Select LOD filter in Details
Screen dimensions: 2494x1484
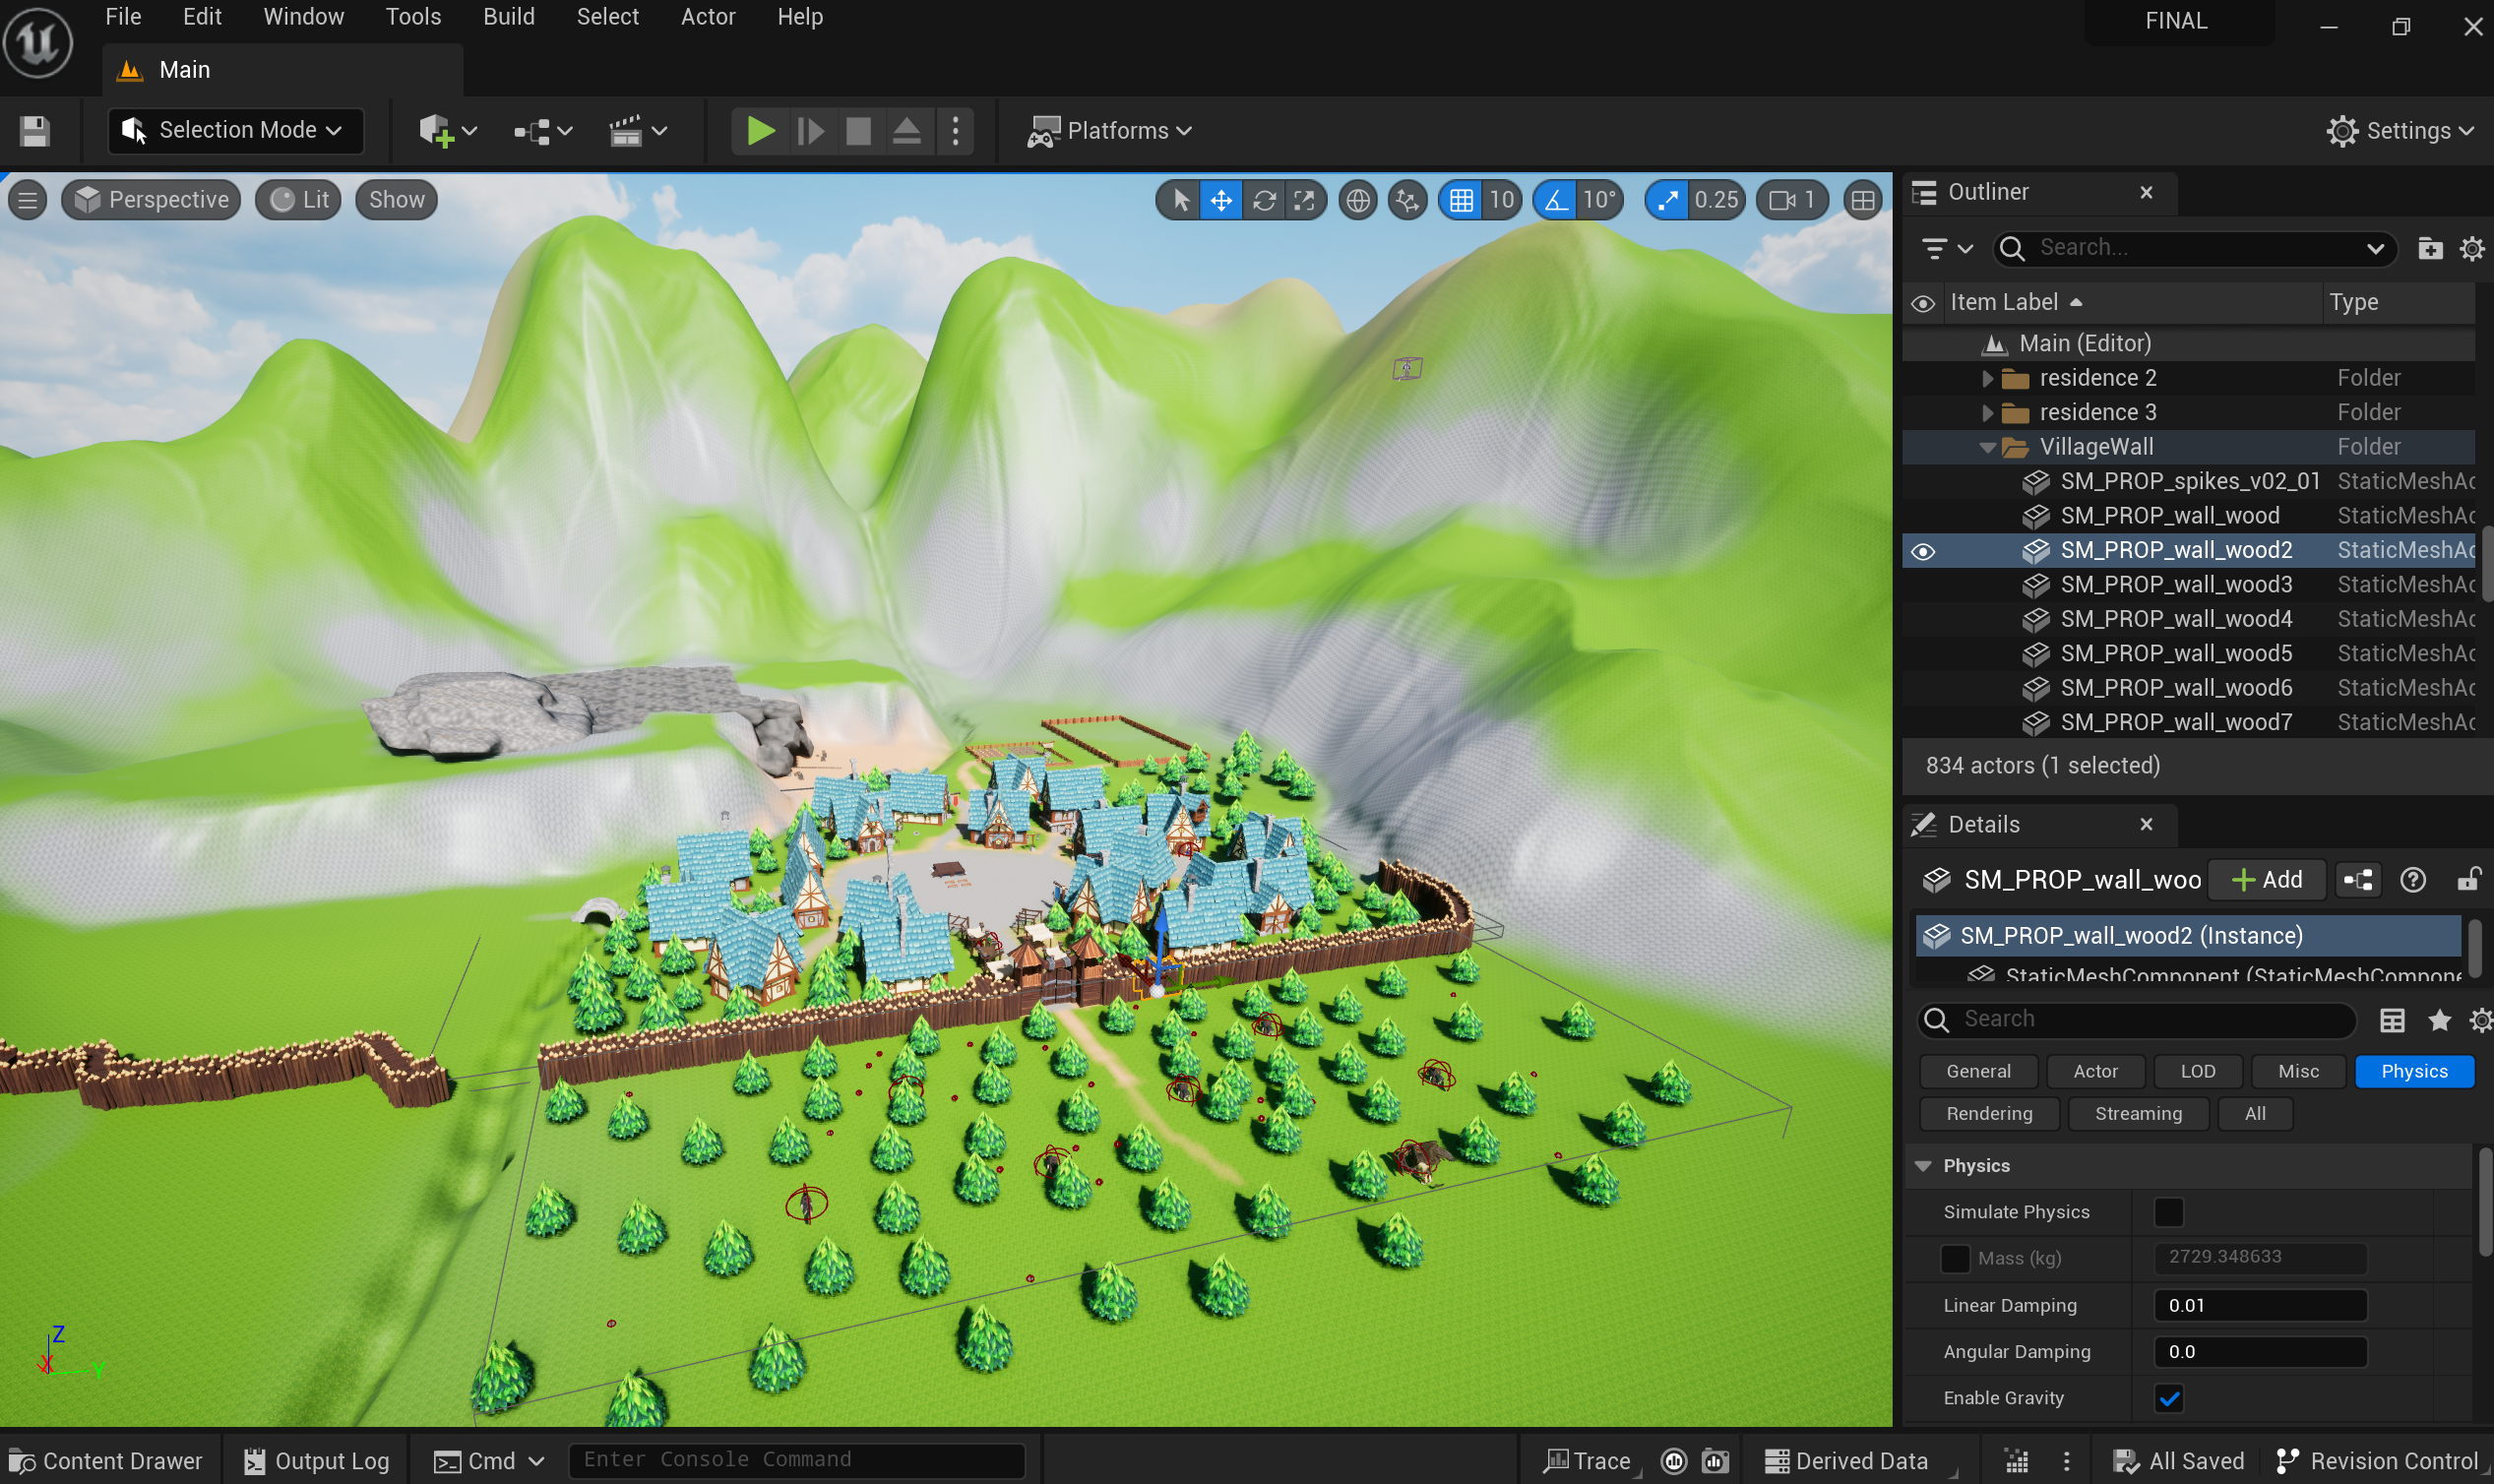[x=2197, y=1072]
